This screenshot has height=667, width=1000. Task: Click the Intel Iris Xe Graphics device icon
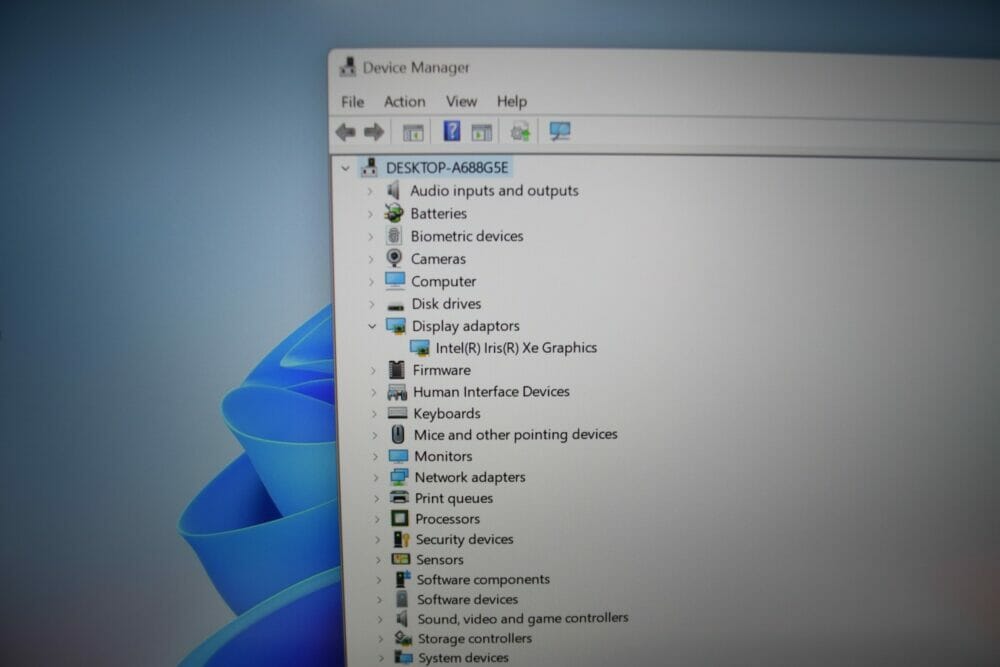420,348
